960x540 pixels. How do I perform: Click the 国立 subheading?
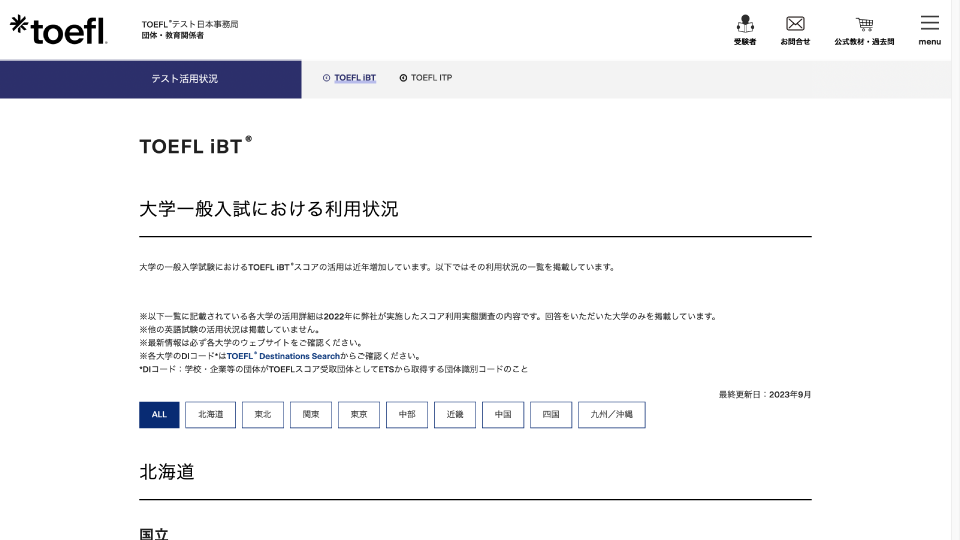click(154, 534)
